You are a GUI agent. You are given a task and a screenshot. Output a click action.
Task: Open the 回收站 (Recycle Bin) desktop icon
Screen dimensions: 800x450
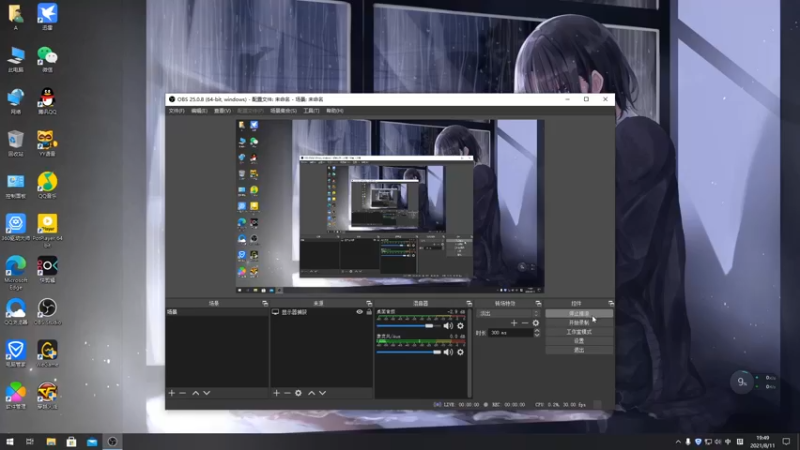coord(16,143)
